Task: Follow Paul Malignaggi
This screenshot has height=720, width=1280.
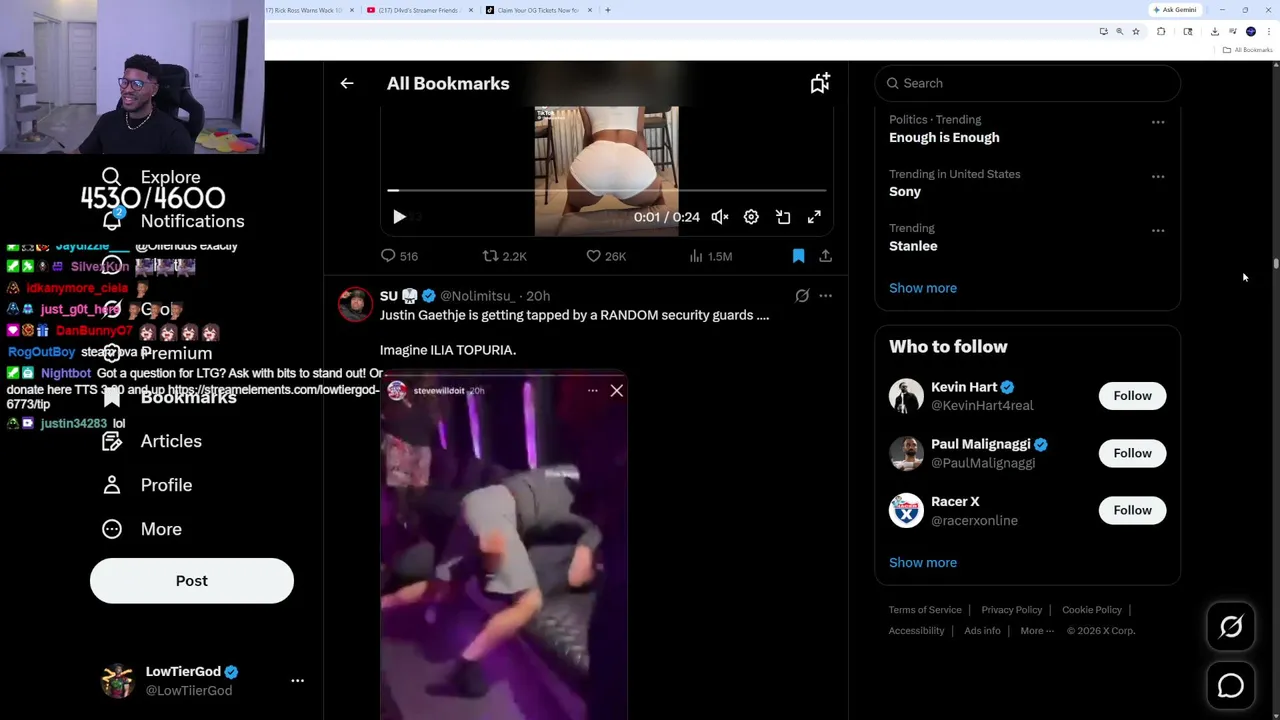Action: pos(1132,453)
